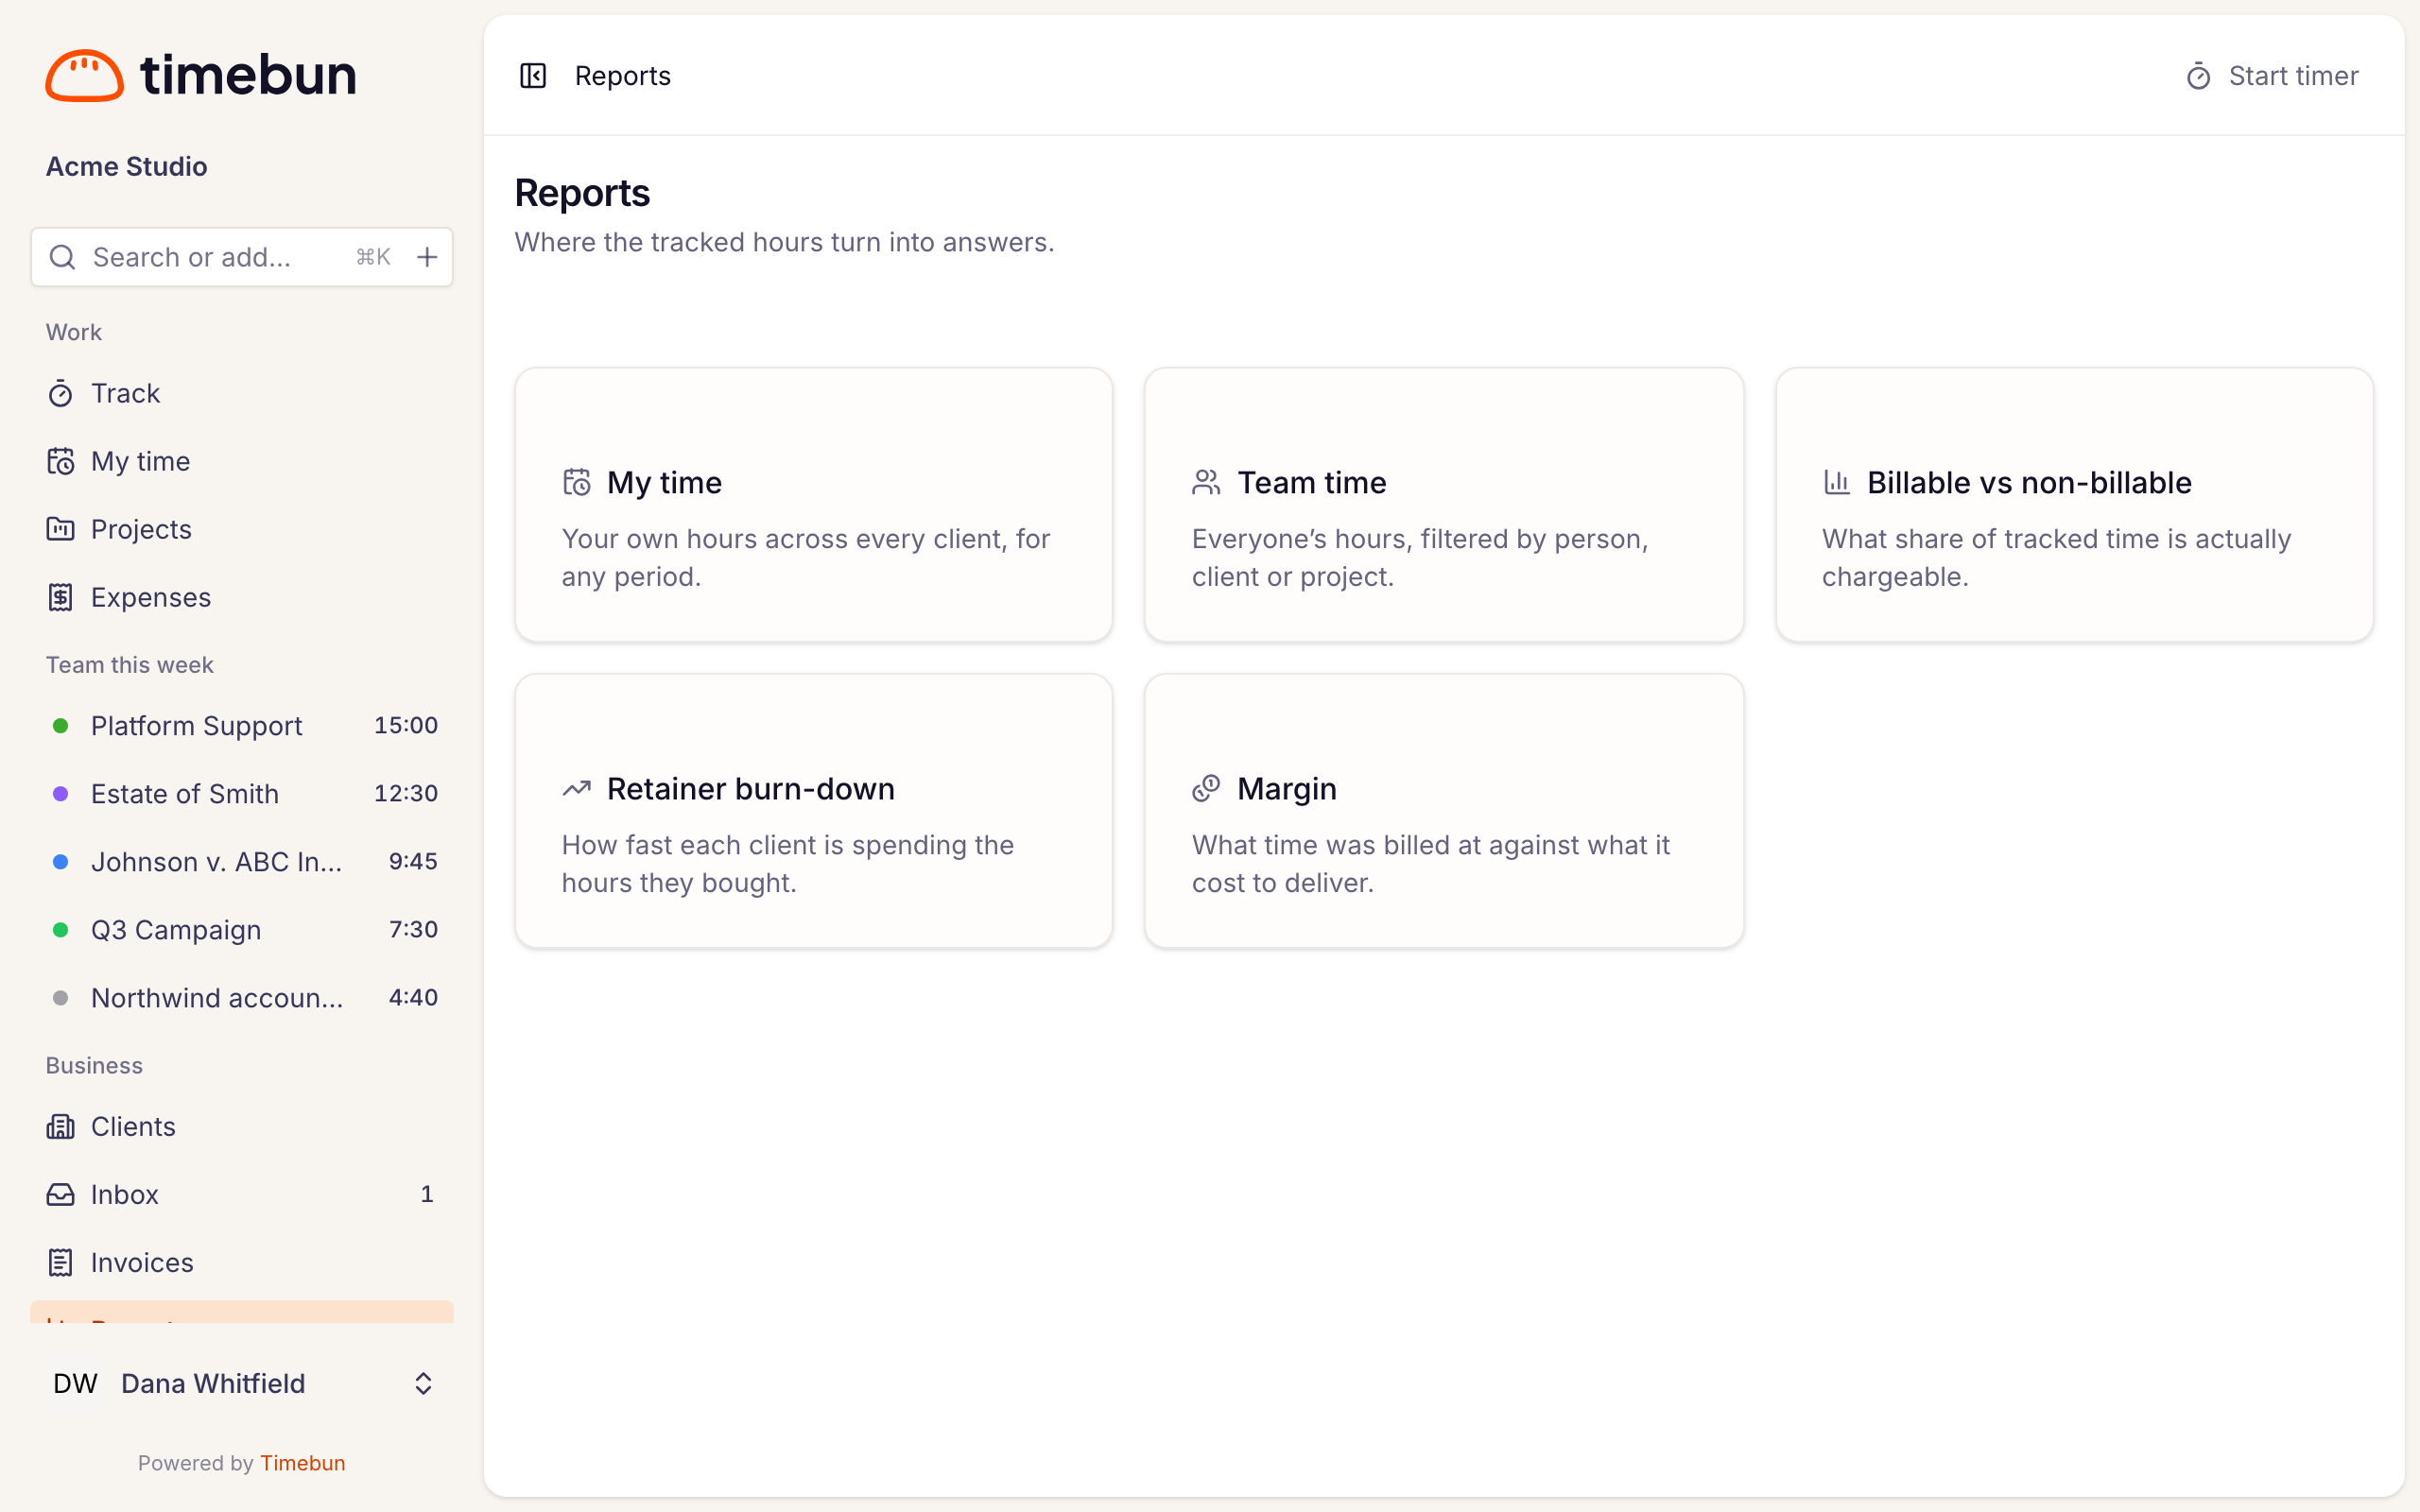2420x1512 pixels.
Task: Open the Margin report card
Action: click(1444, 811)
